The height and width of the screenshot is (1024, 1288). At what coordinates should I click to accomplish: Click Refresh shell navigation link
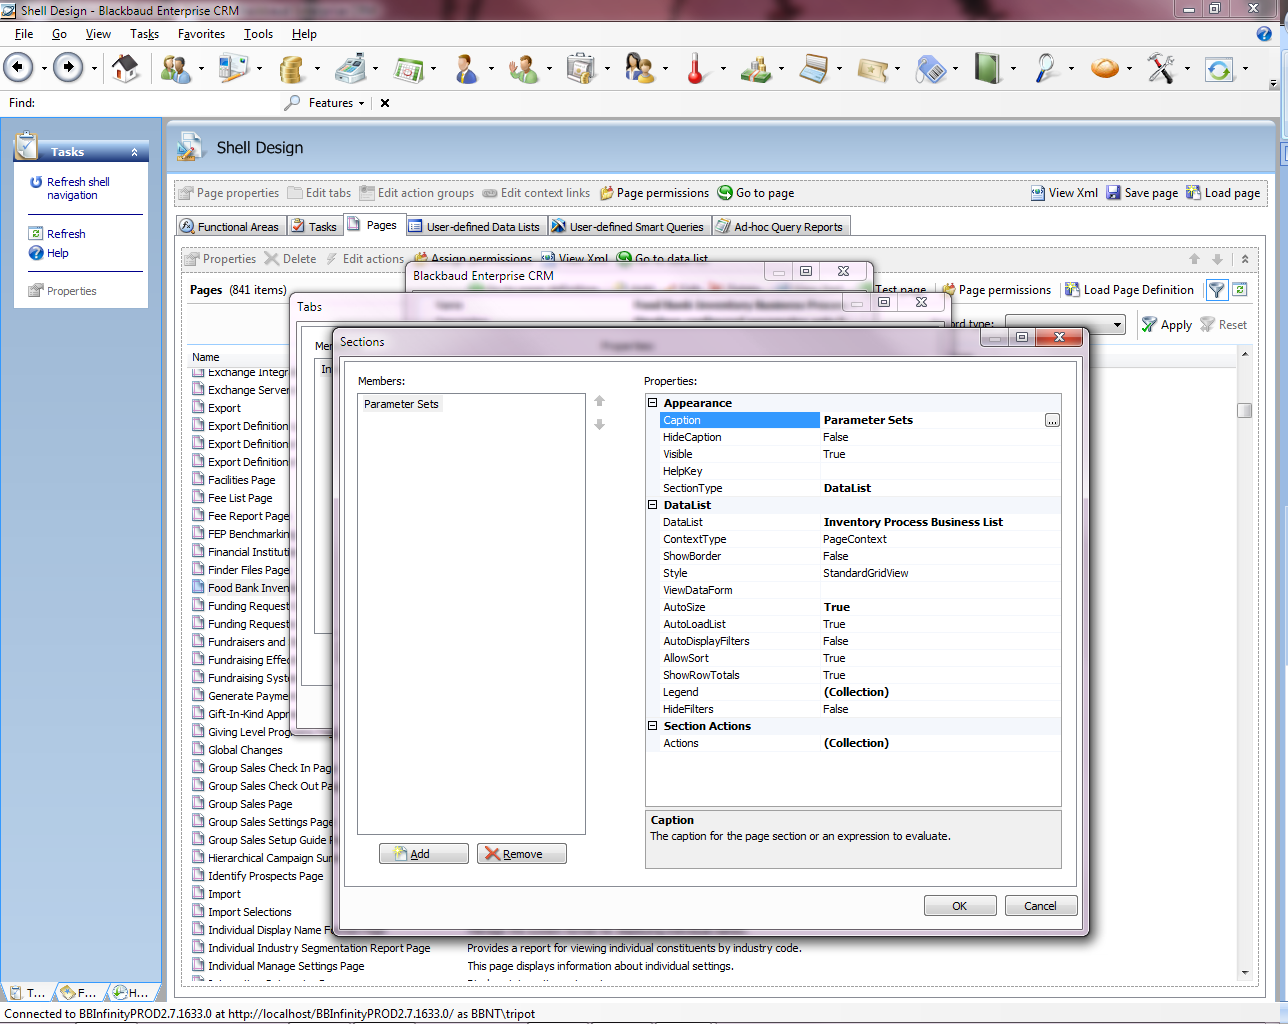[78, 188]
